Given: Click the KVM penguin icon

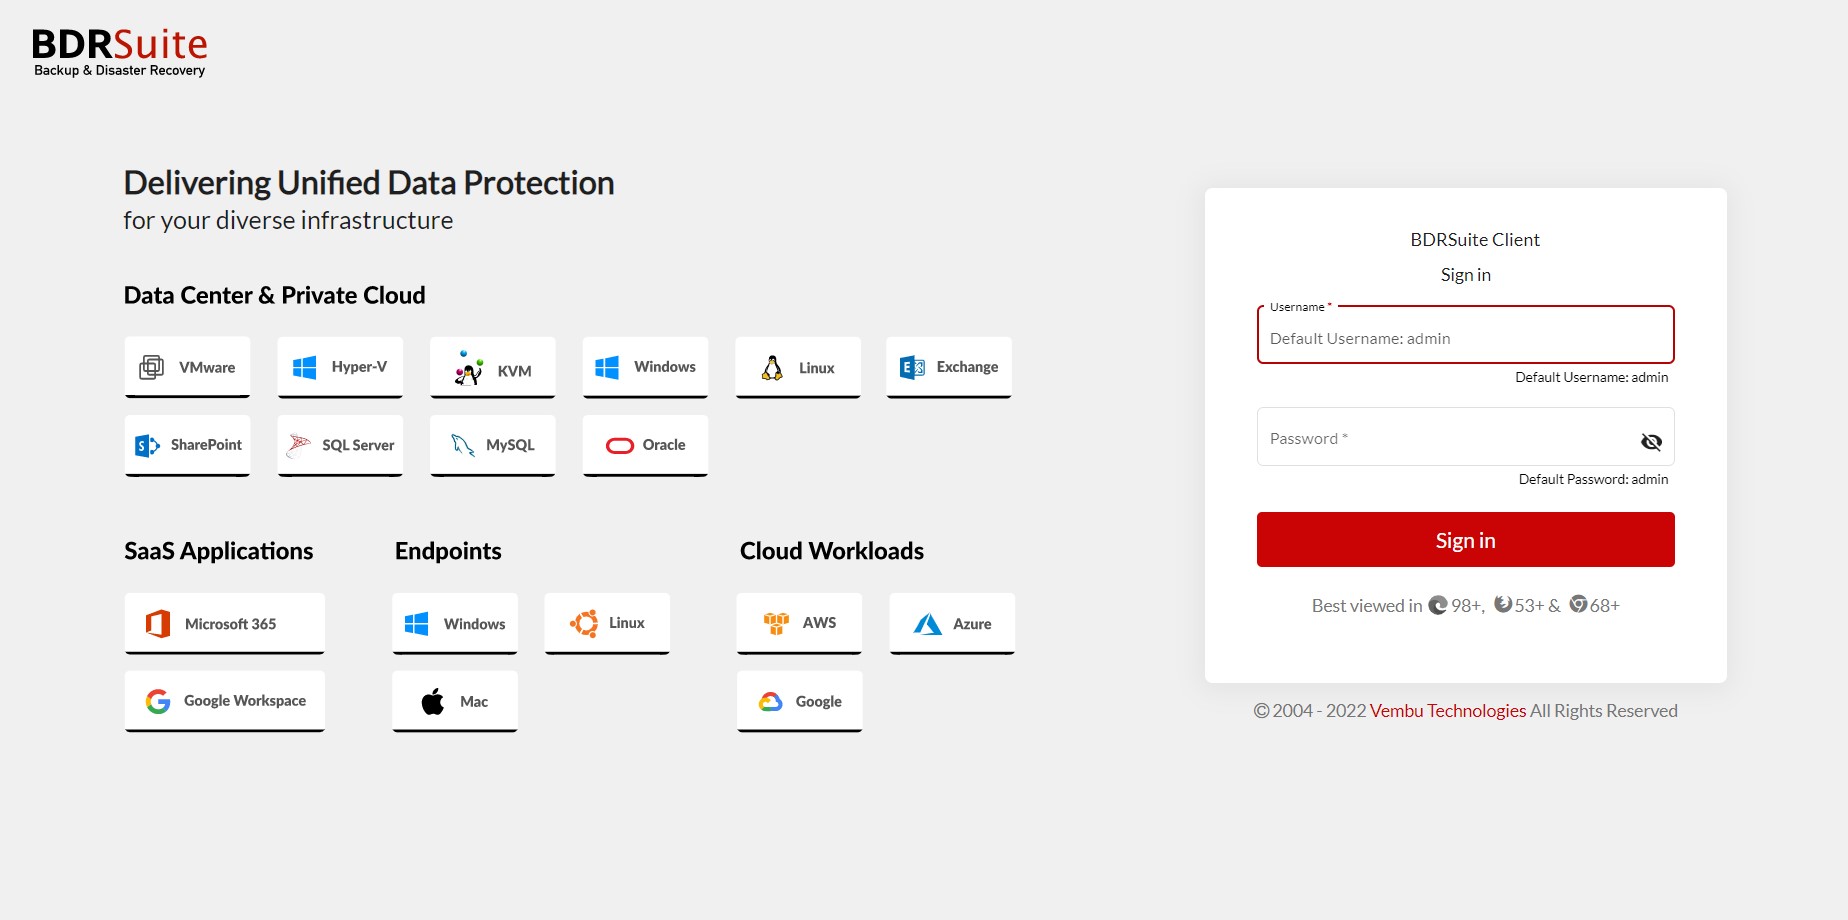Looking at the screenshot, I should point(468,368).
